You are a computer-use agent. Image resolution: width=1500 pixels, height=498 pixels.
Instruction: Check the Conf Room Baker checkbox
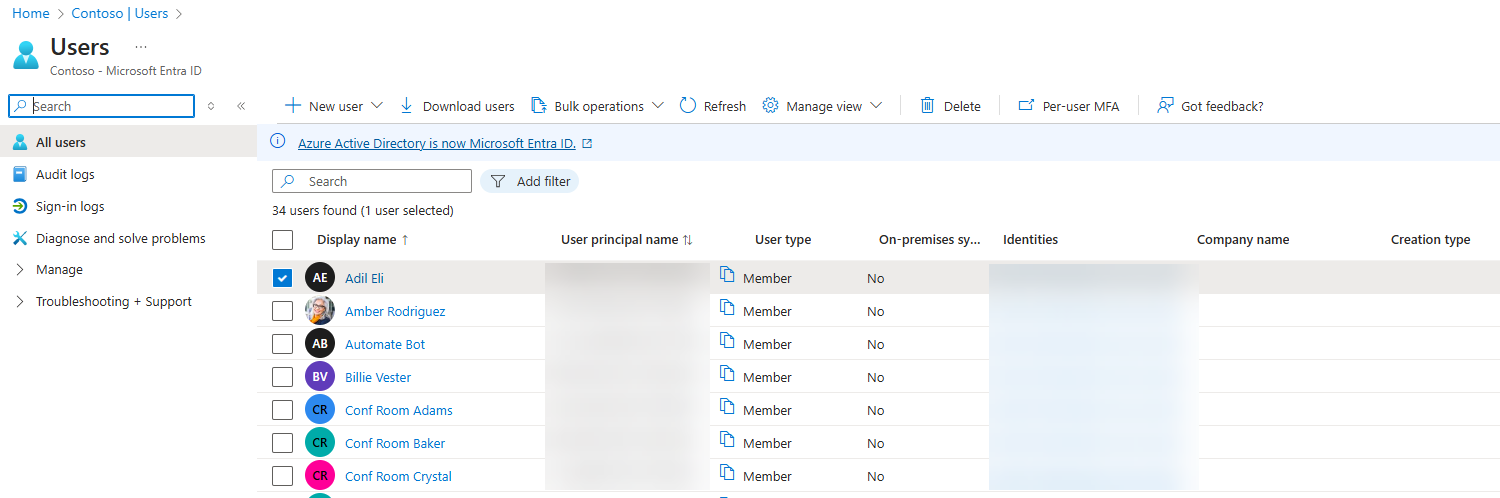point(282,443)
